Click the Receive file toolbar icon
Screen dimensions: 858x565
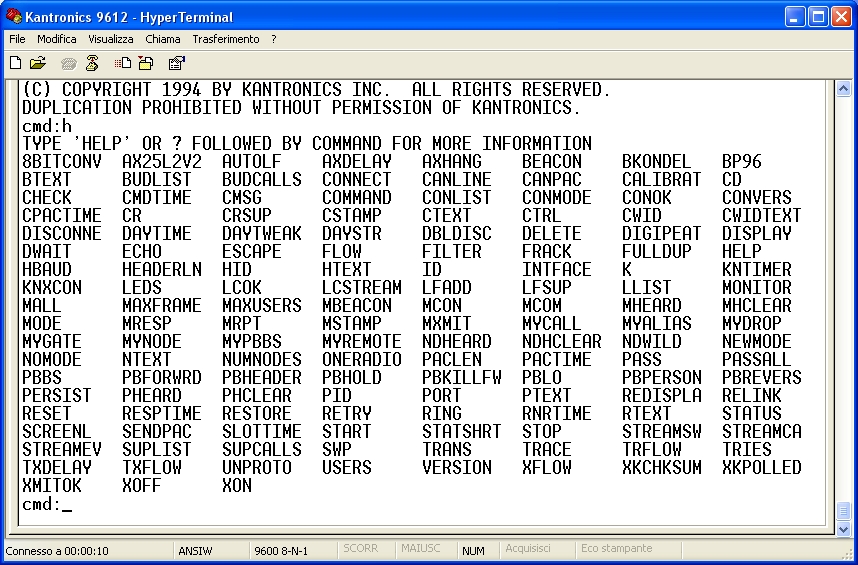[146, 63]
